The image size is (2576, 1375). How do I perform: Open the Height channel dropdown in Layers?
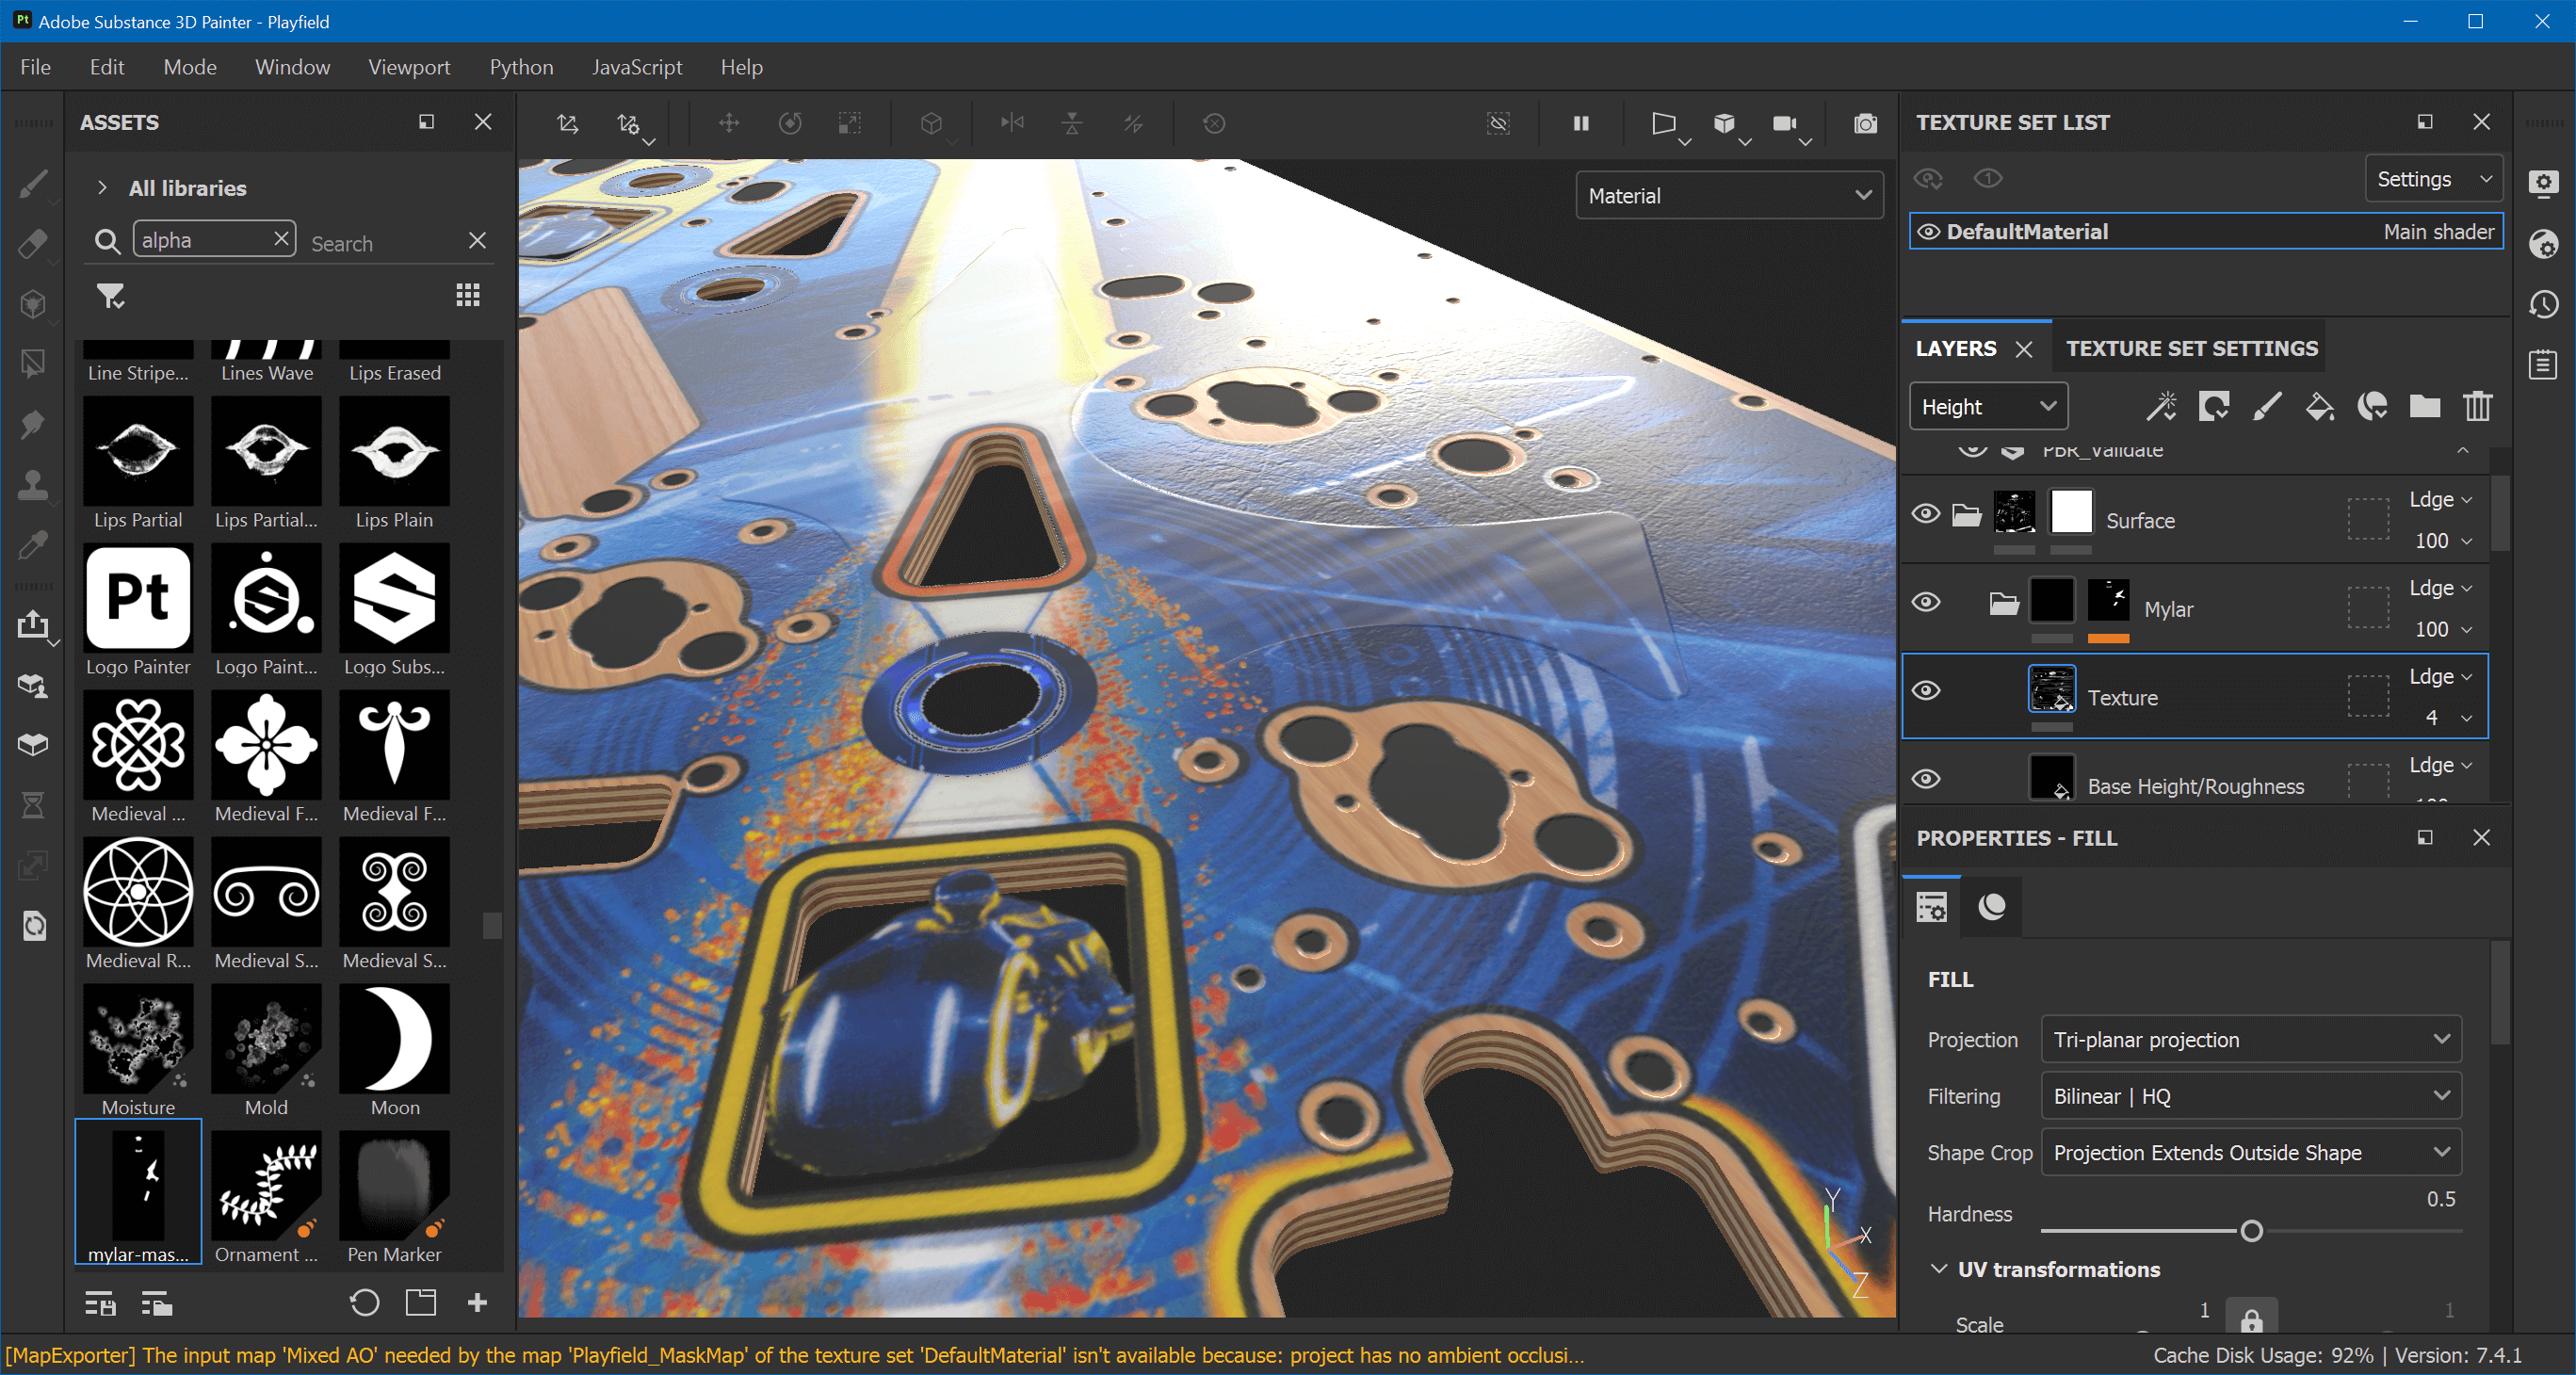1988,406
